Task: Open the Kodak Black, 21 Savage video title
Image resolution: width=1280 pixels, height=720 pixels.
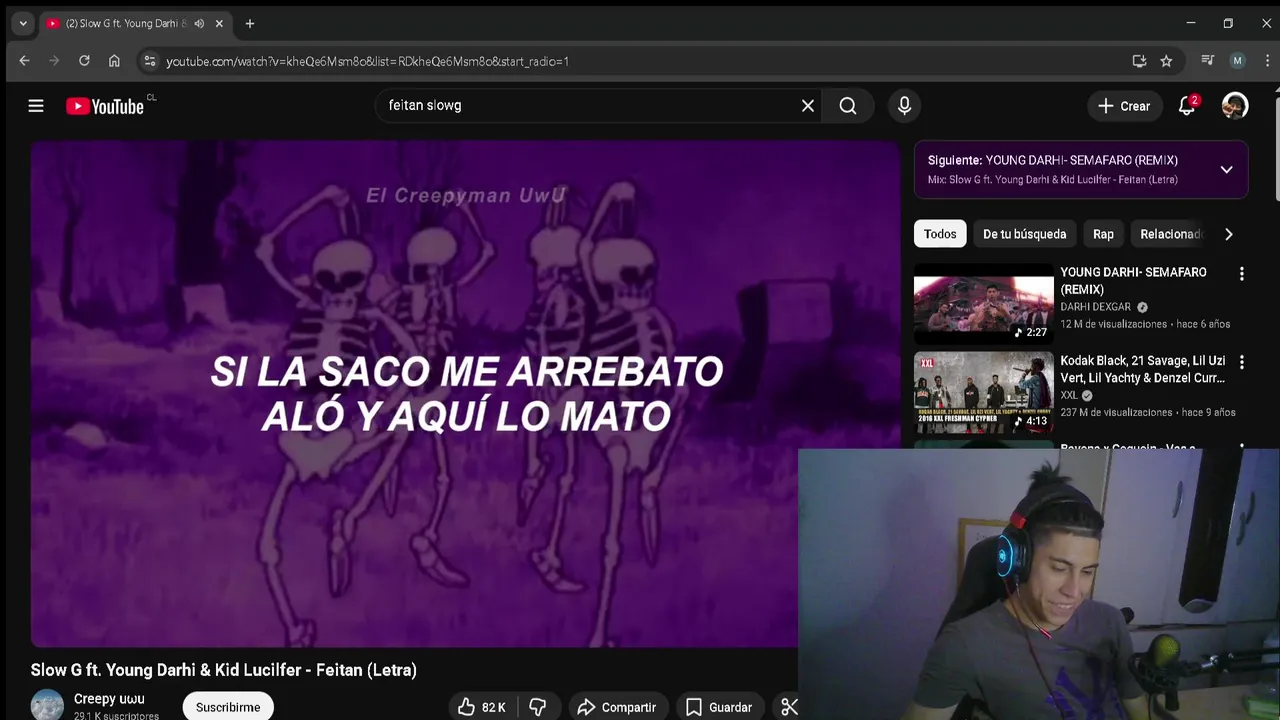Action: point(1143,369)
